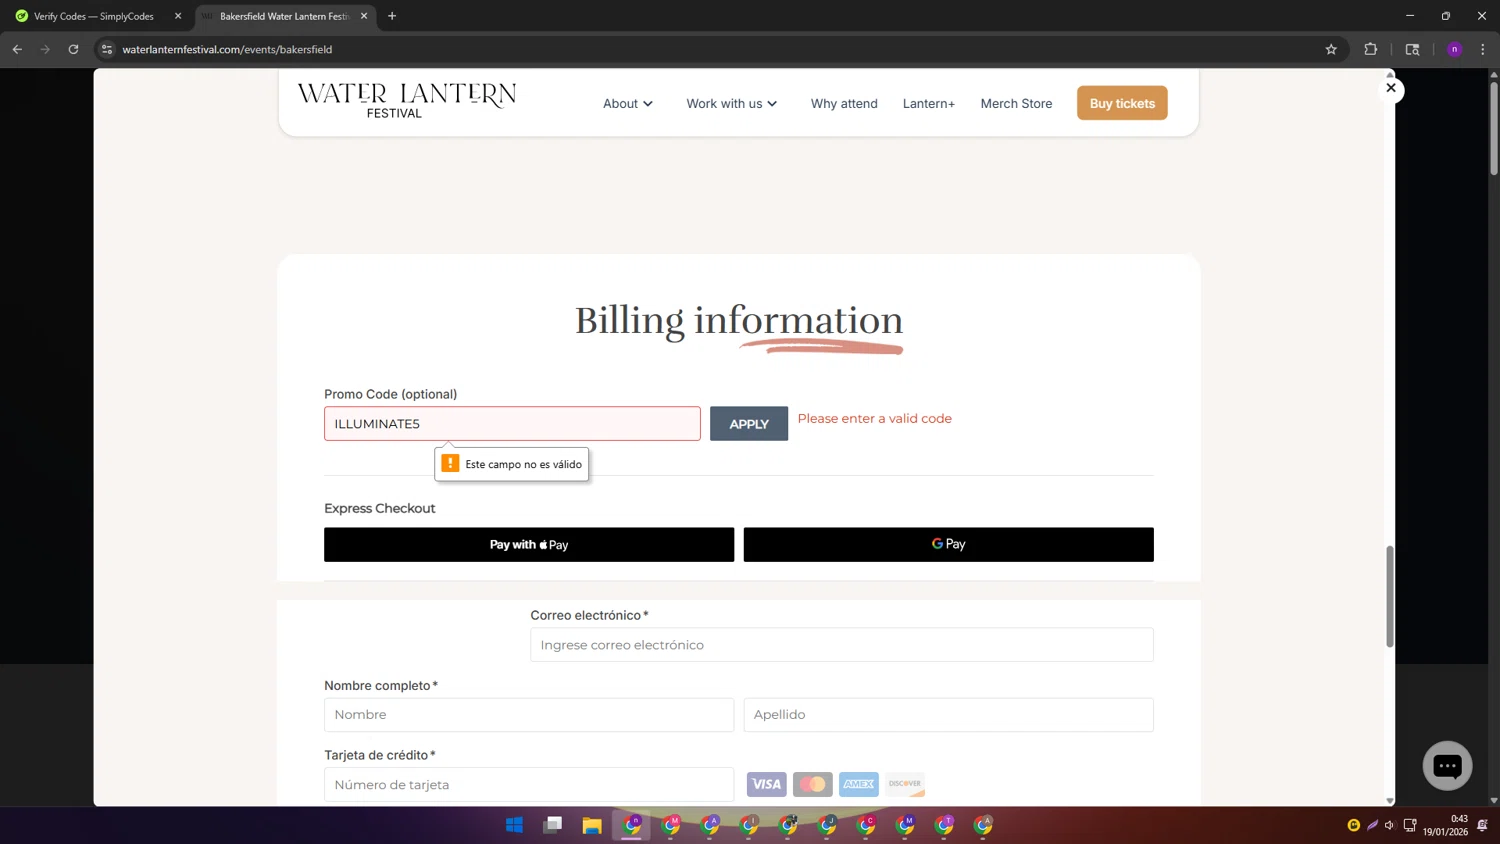The height and width of the screenshot is (844, 1500).
Task: Bookmark this page with the star icon
Action: point(1331,49)
